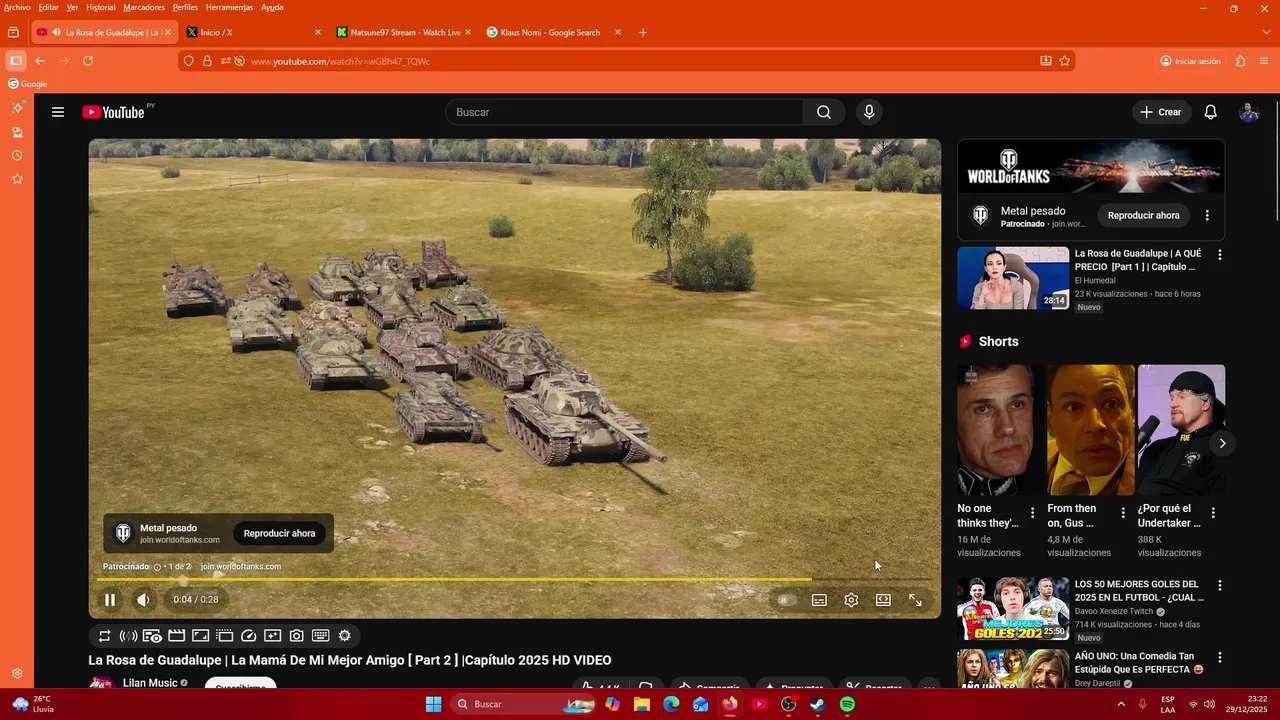1280x720 pixels.
Task: Open options for LOS 50 MEJORES GOLES video
Action: coord(1219,585)
